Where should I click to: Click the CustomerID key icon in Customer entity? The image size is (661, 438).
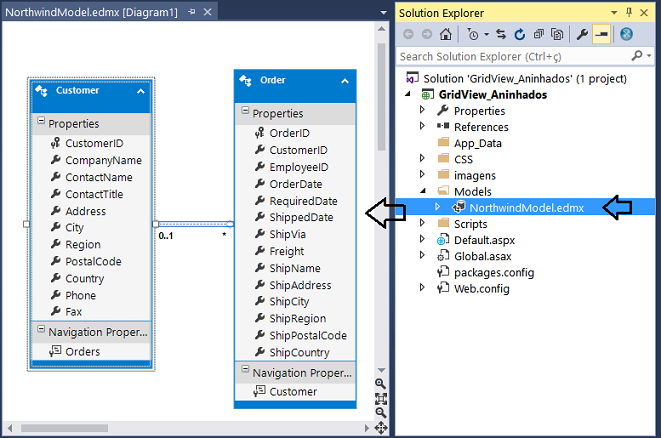point(55,143)
